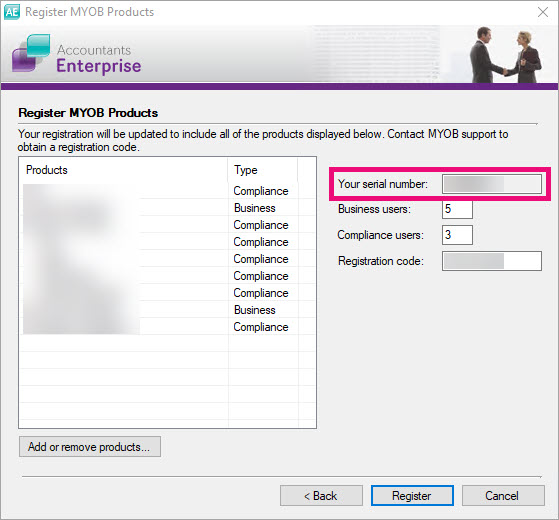Click the Compliance users field
The height and width of the screenshot is (520, 559).
click(457, 235)
